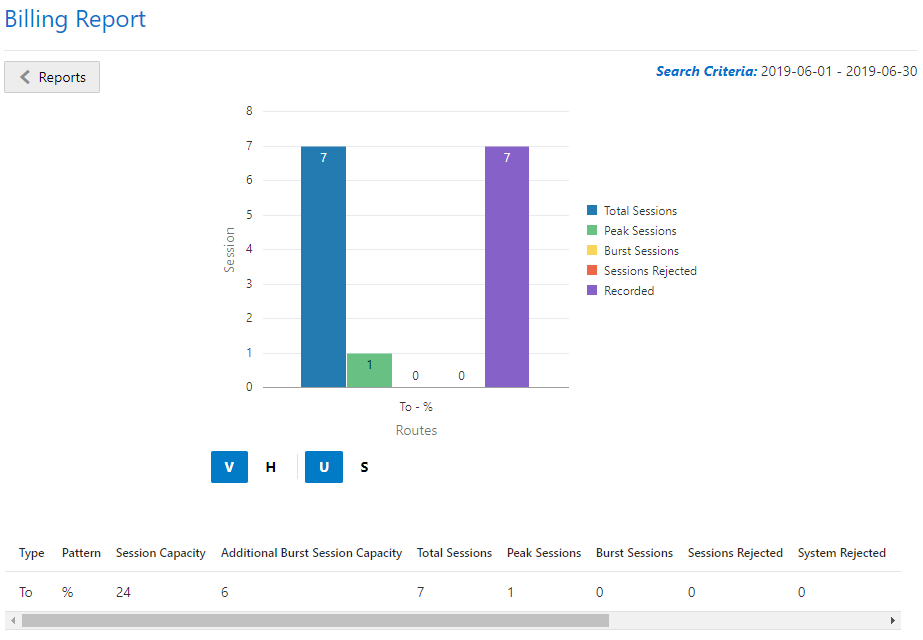The height and width of the screenshot is (640, 923).
Task: Enable the S chart view option
Action: 364,466
